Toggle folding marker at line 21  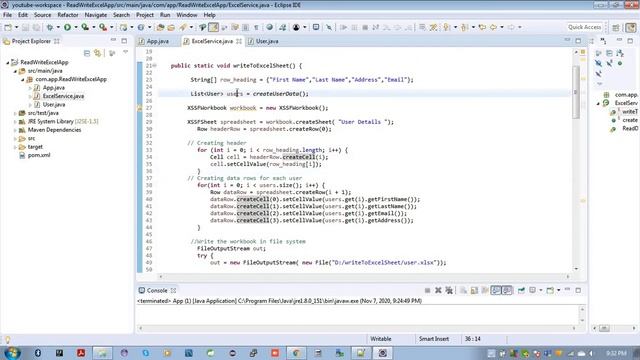click(x=155, y=66)
